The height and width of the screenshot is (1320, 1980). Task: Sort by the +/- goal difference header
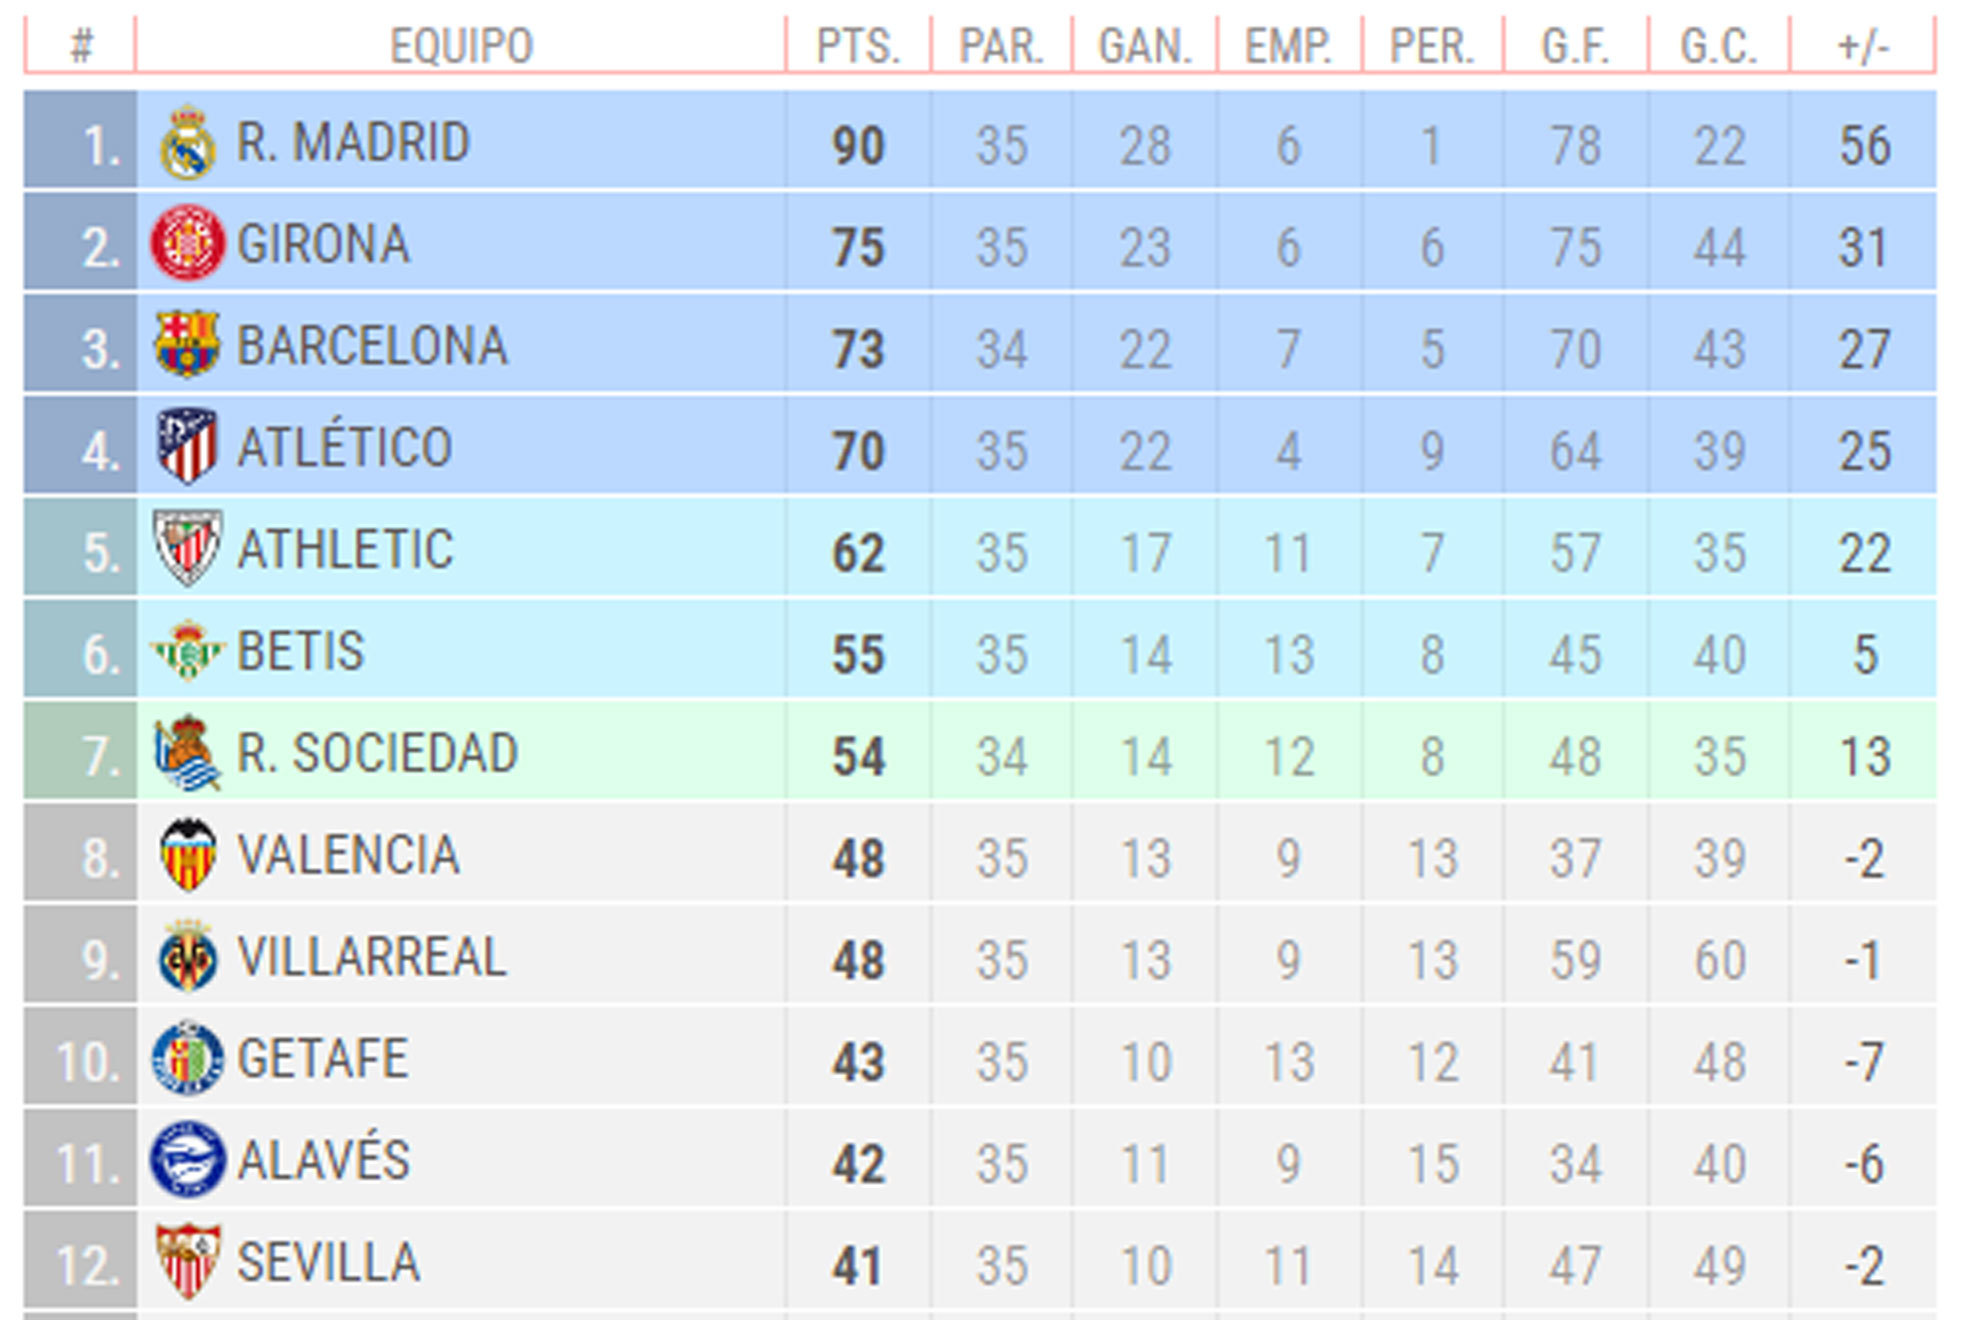pyautogui.click(x=1863, y=46)
